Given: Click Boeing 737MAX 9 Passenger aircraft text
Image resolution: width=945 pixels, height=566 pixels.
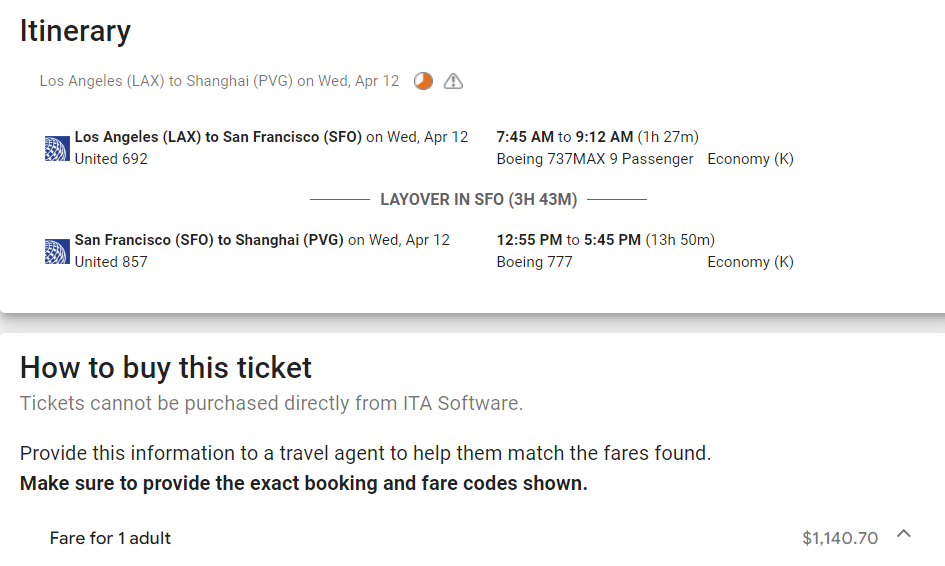Looking at the screenshot, I should 594,159.
